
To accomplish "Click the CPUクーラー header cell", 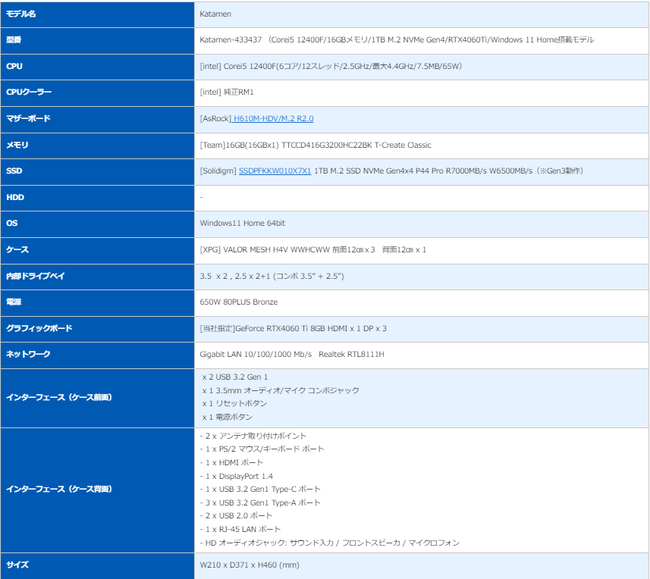I will tap(97, 92).
